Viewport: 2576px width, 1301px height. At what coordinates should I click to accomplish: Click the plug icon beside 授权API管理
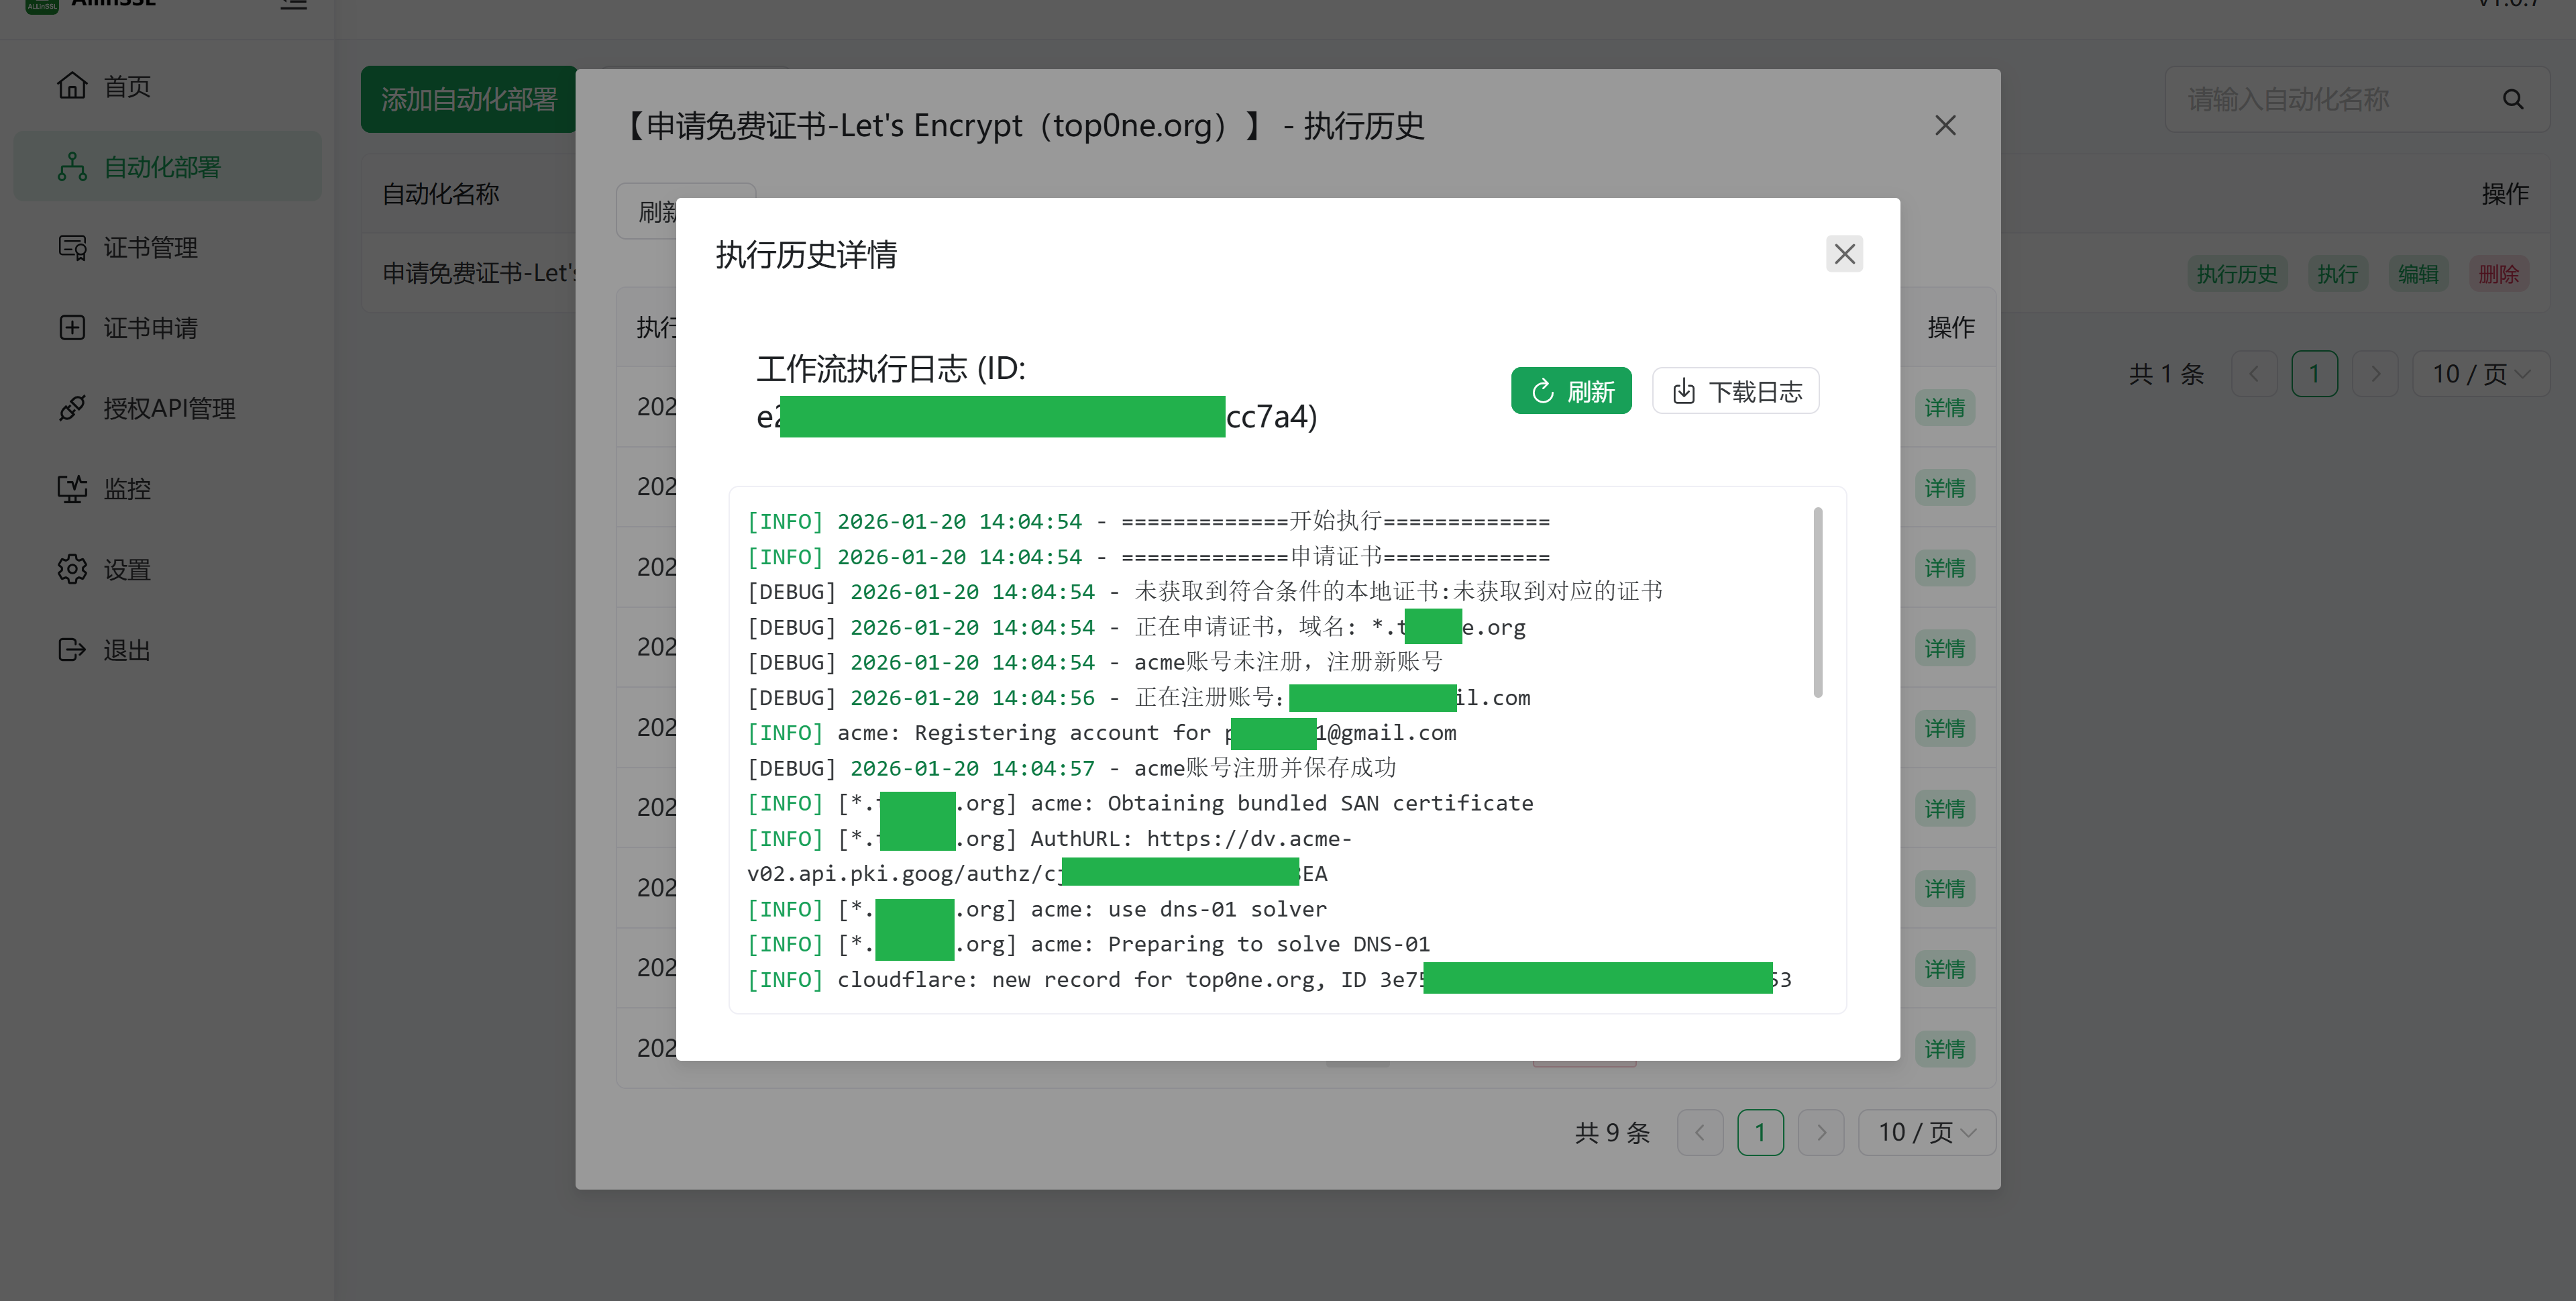coord(72,408)
